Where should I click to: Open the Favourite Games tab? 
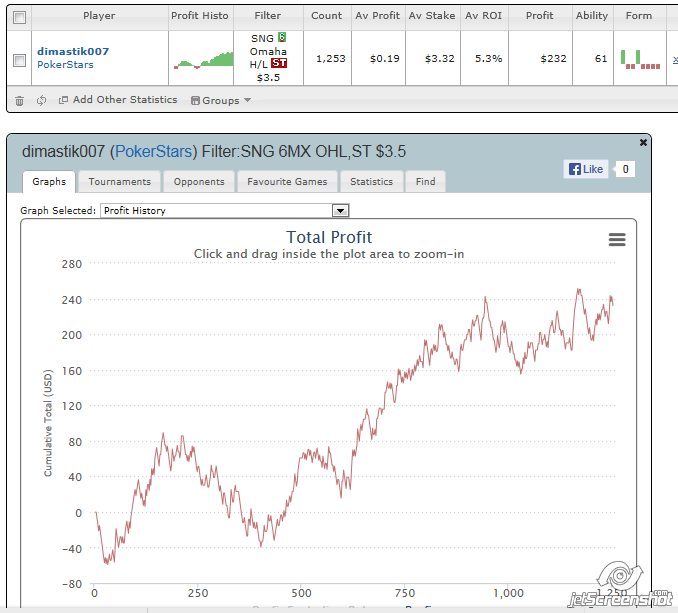(x=287, y=182)
